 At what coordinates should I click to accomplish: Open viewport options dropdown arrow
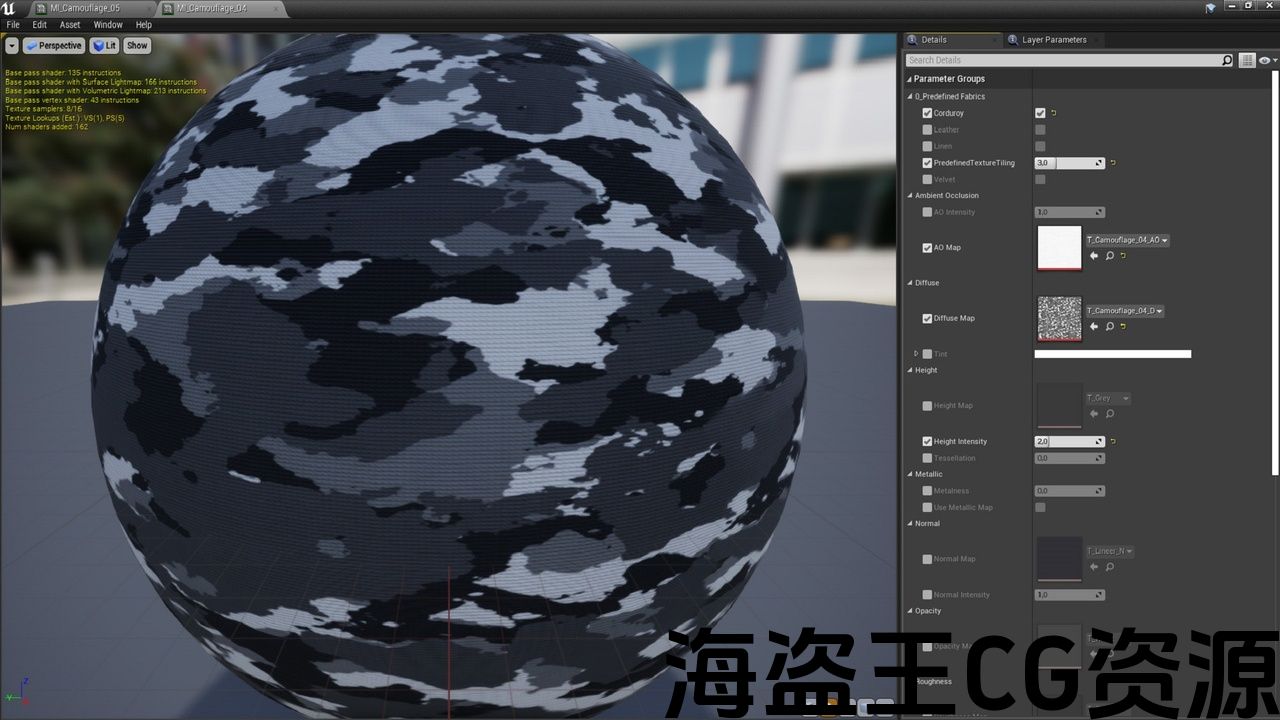[12, 45]
